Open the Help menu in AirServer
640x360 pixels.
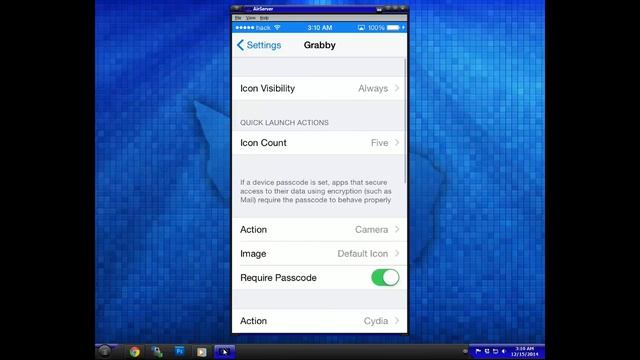tap(264, 18)
